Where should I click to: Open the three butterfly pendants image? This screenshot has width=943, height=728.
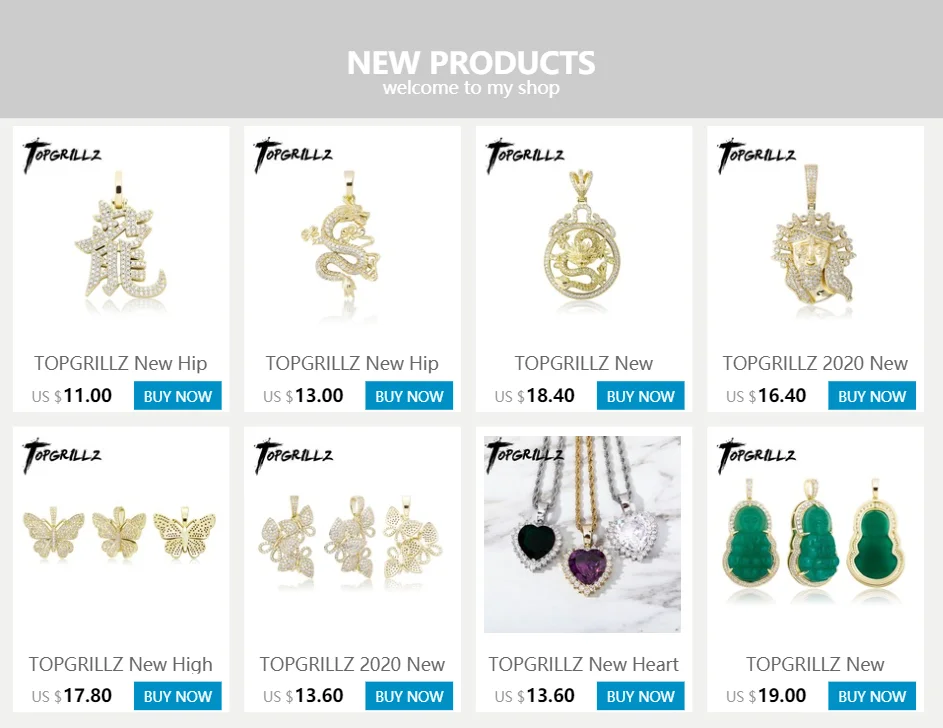point(121,534)
